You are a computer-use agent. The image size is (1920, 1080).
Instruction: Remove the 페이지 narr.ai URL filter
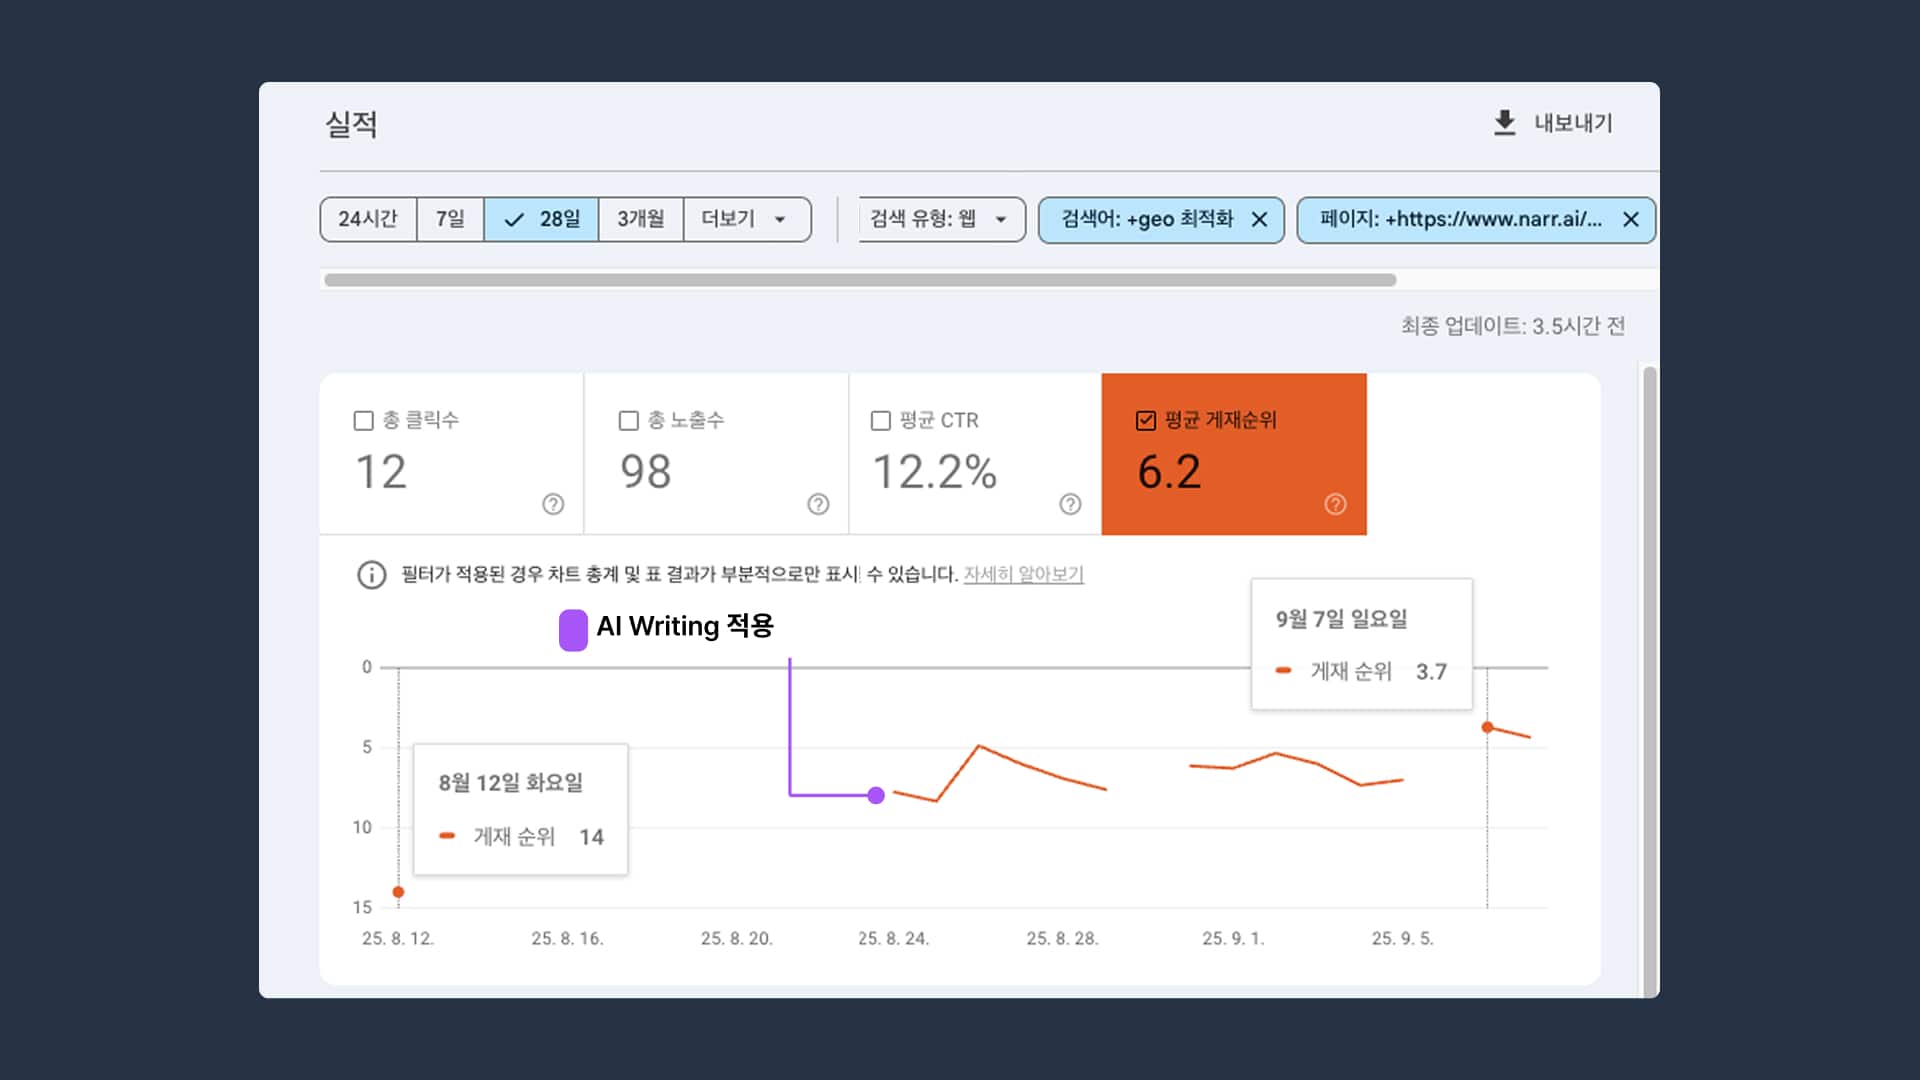(x=1630, y=220)
